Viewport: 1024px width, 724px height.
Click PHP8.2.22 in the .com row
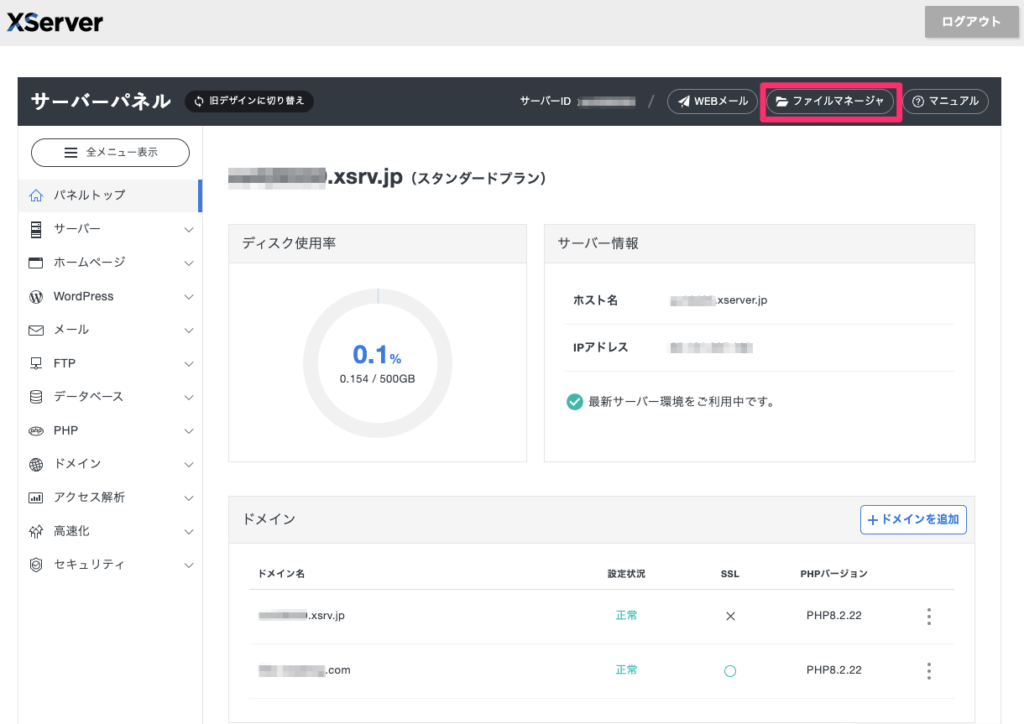834,670
